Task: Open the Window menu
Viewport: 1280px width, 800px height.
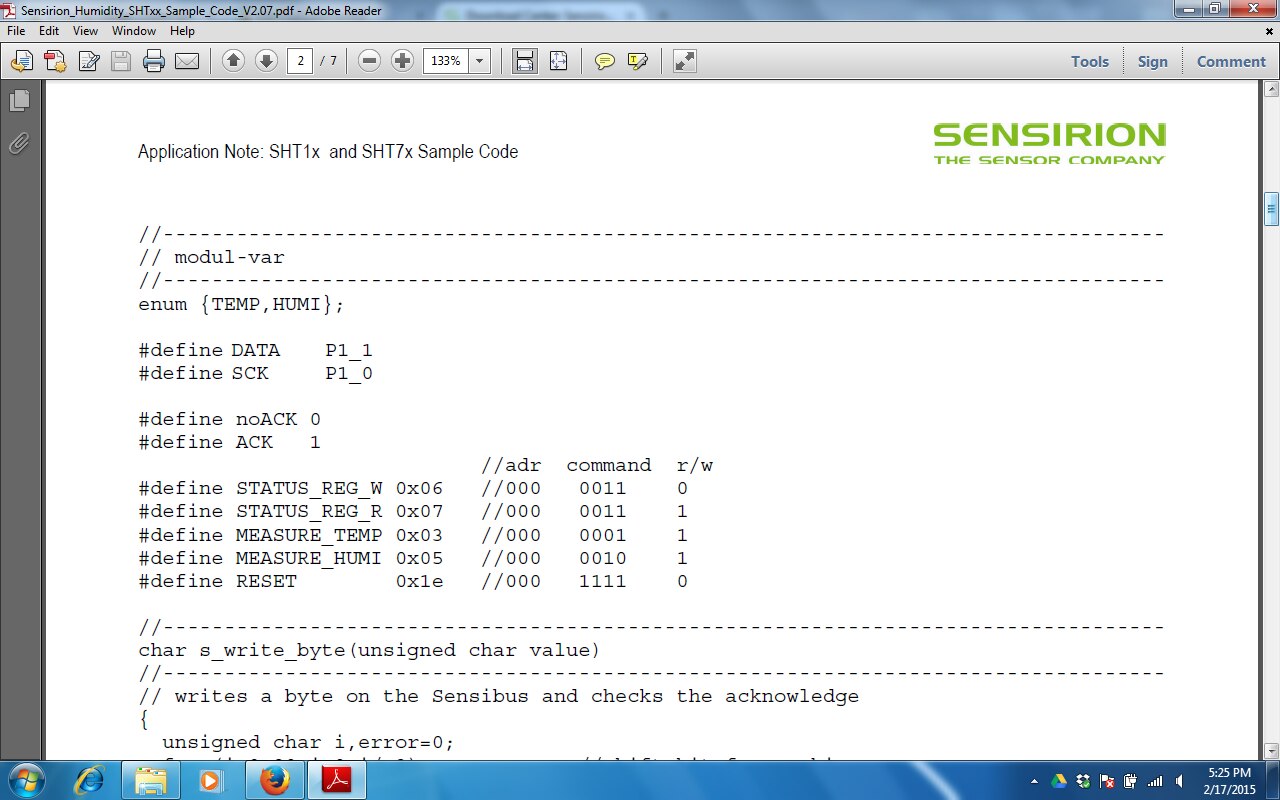Action: click(133, 31)
